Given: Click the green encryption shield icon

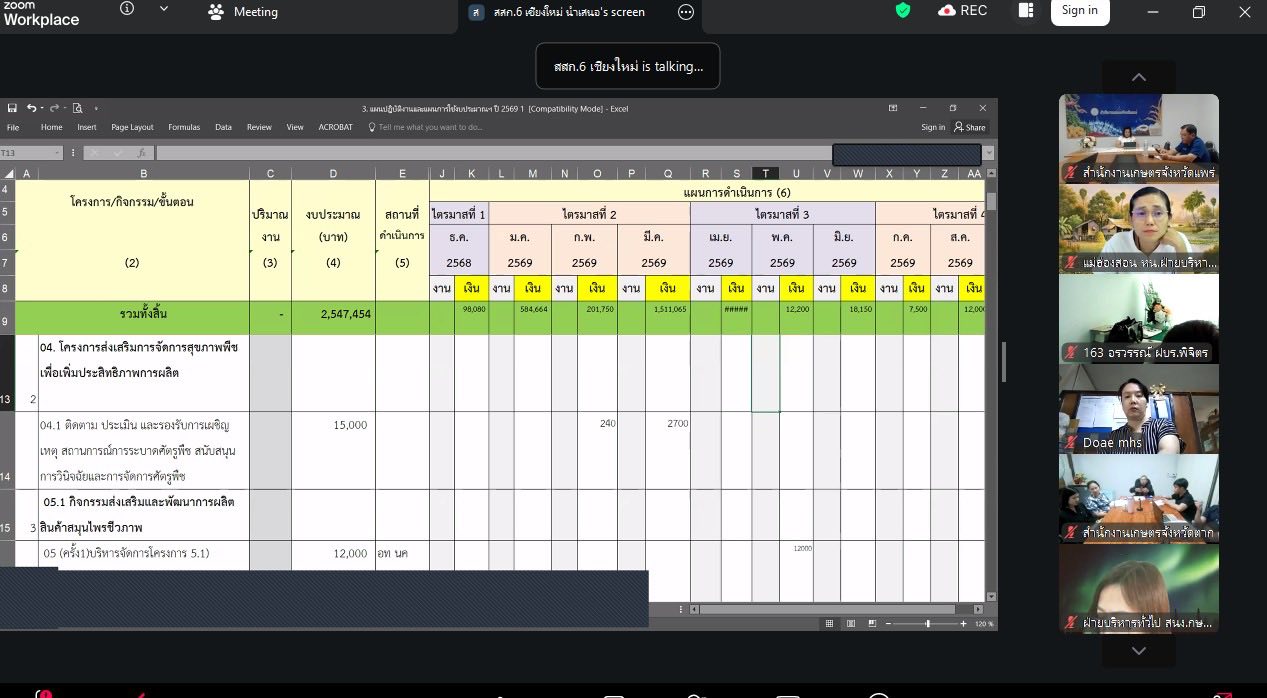Looking at the screenshot, I should point(903,11).
